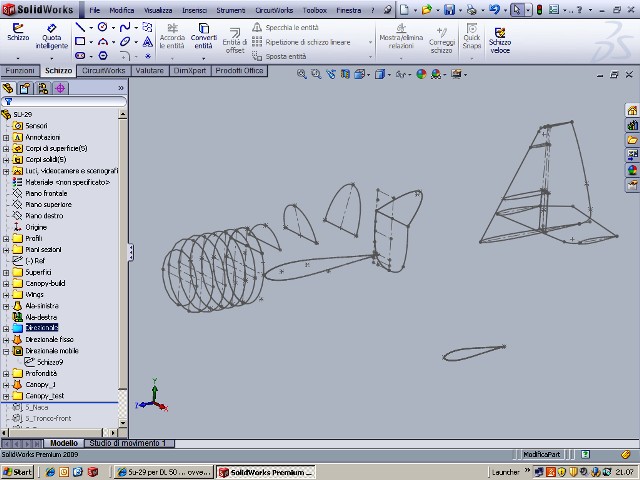
Task: Open the Strumenti menu
Action: tap(231, 9)
